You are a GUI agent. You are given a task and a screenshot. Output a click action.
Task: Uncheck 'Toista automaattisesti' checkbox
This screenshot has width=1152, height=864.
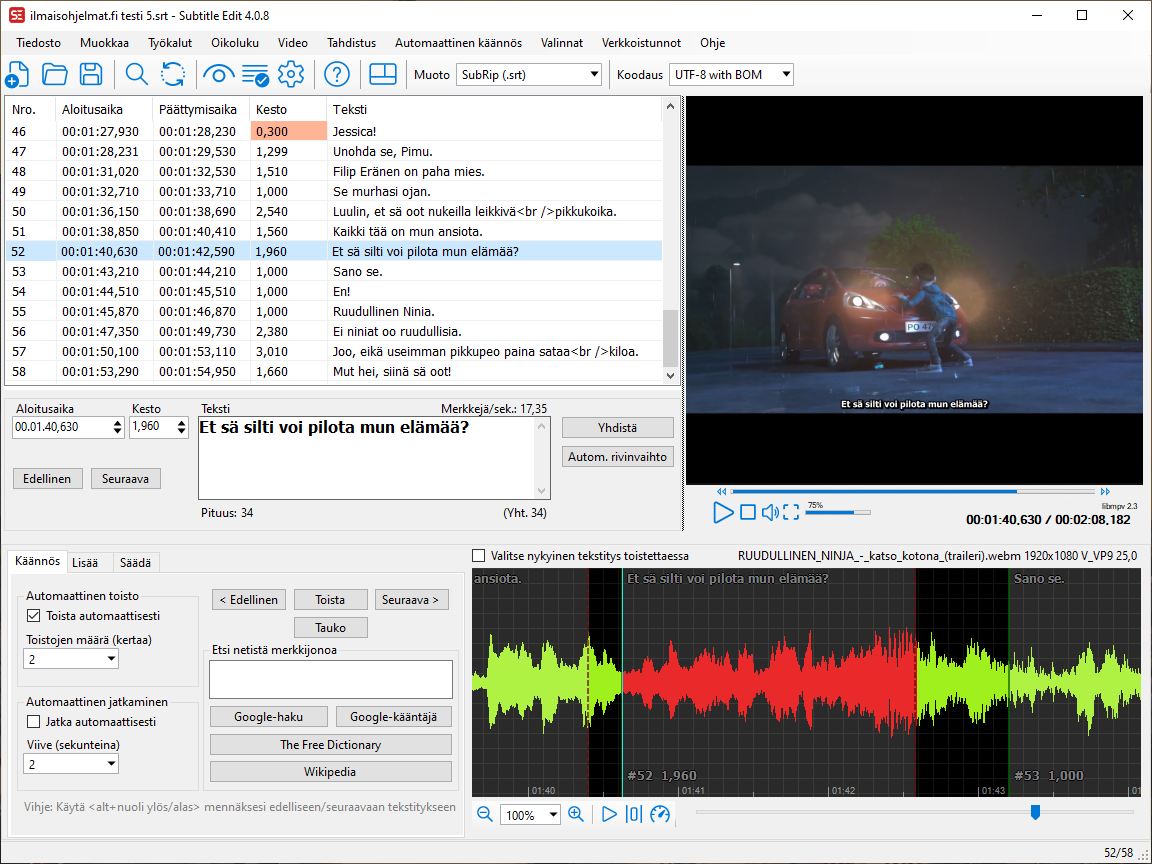click(34, 616)
